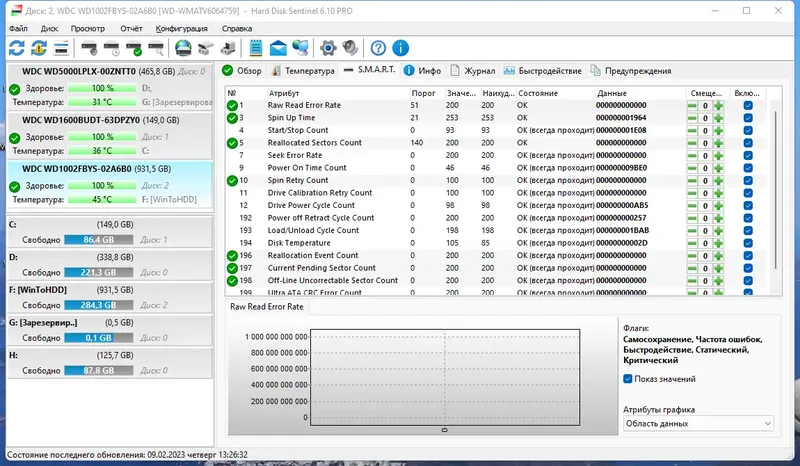
Task: Uncheck the Показ значений checkbox
Action: [x=628, y=379]
